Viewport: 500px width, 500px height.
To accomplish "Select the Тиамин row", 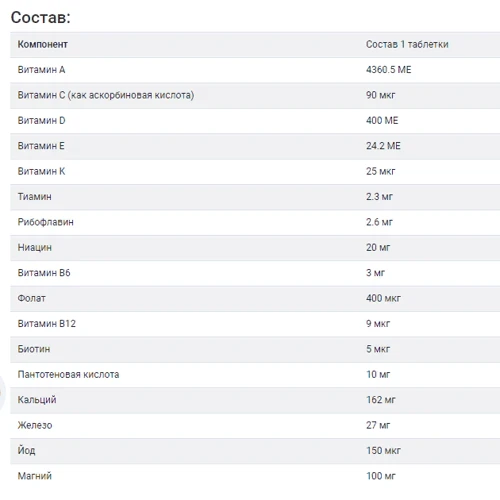I will (x=255, y=197).
